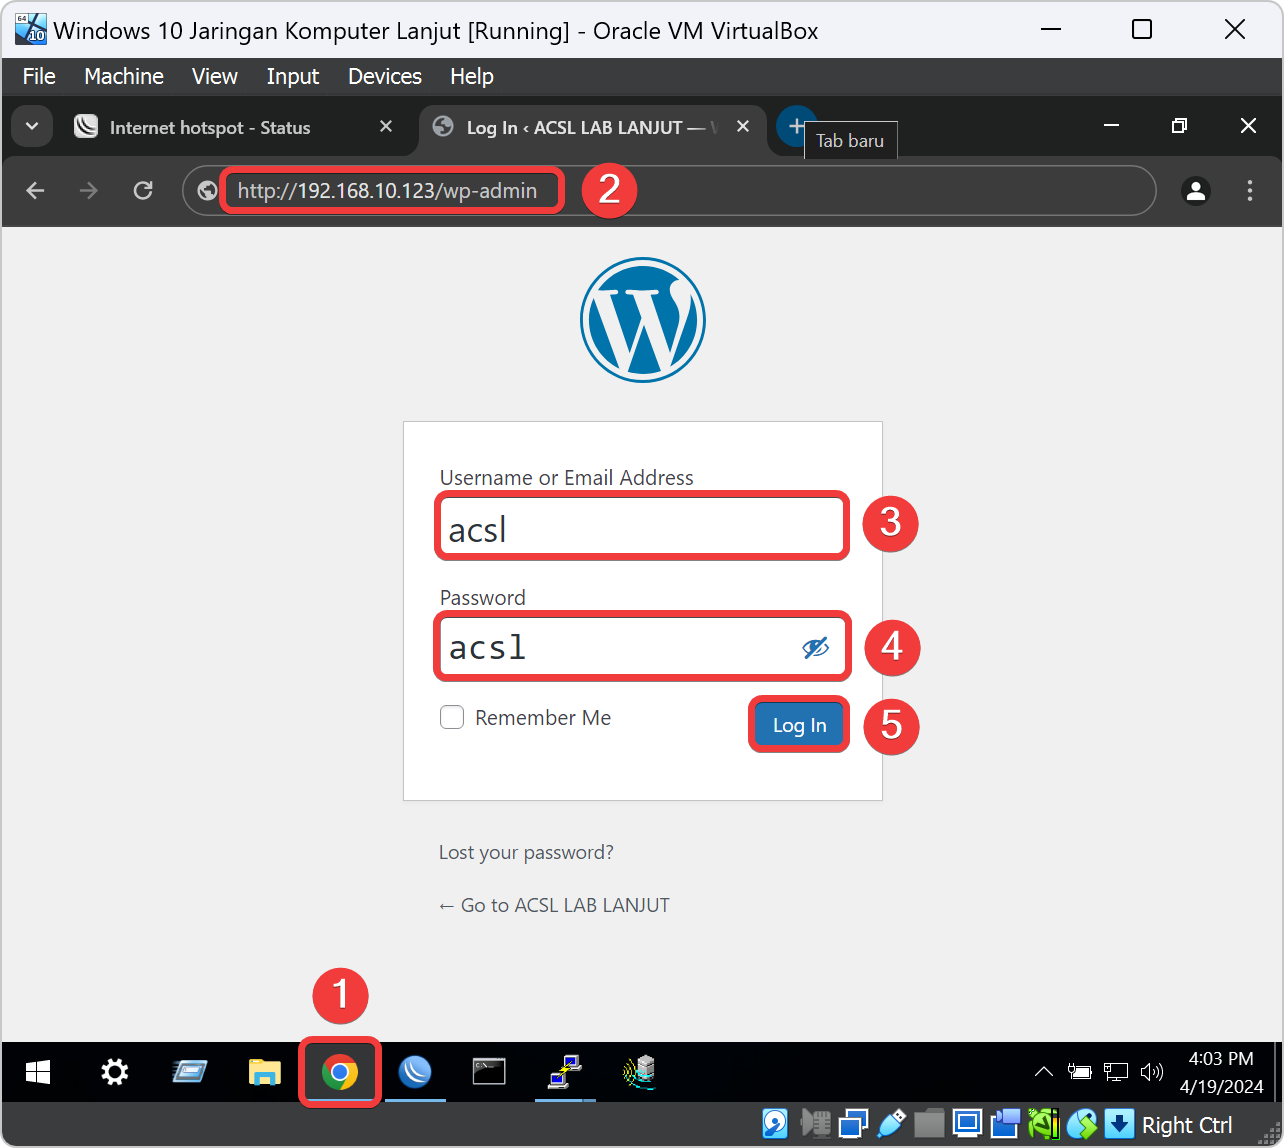The height and width of the screenshot is (1148, 1284).
Task: Click the browser Forward arrow
Action: click(x=89, y=190)
